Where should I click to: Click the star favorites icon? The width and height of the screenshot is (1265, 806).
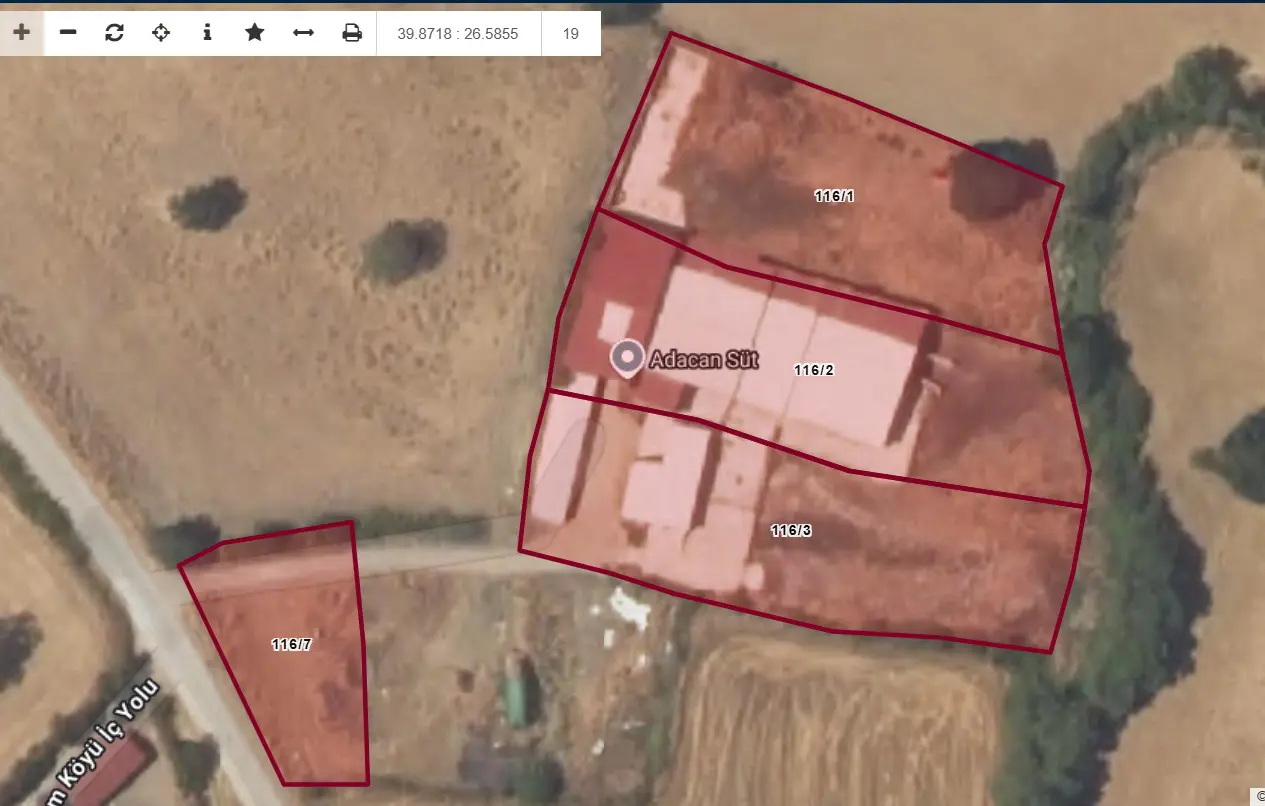click(x=255, y=33)
